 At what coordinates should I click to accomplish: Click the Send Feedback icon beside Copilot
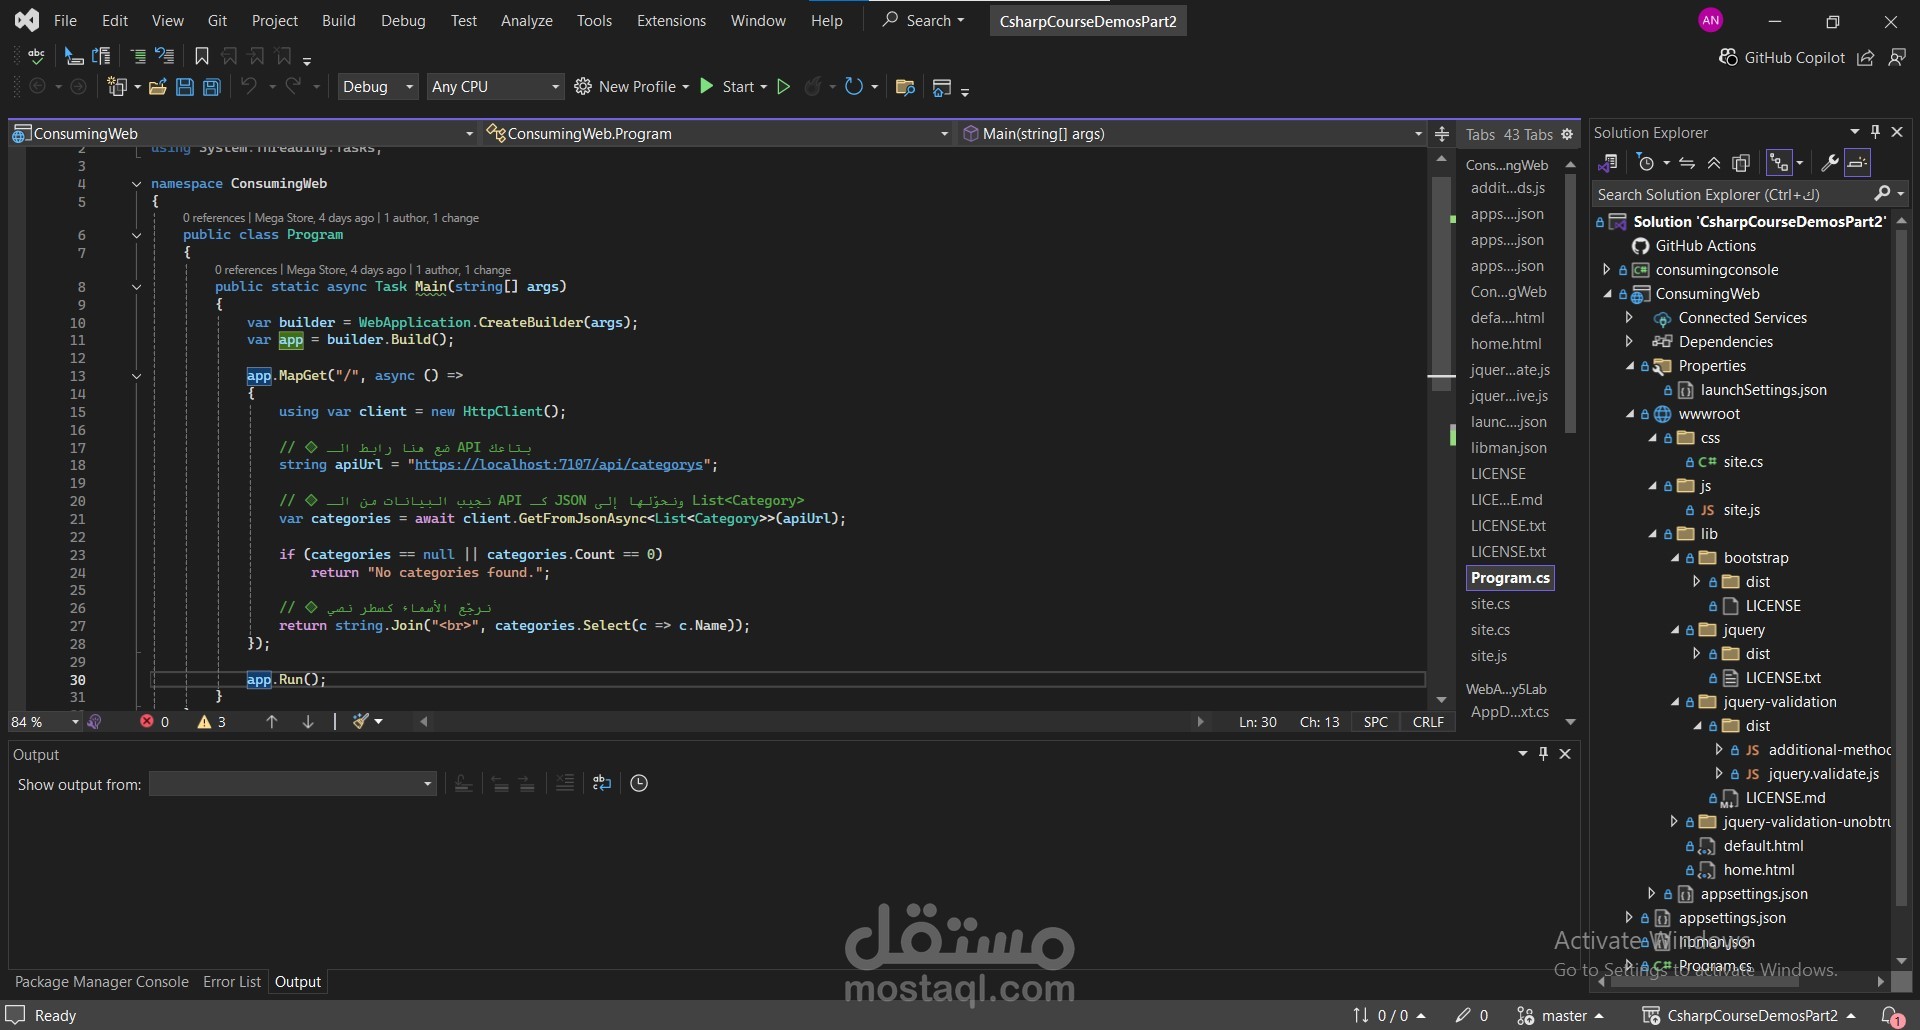point(1896,58)
